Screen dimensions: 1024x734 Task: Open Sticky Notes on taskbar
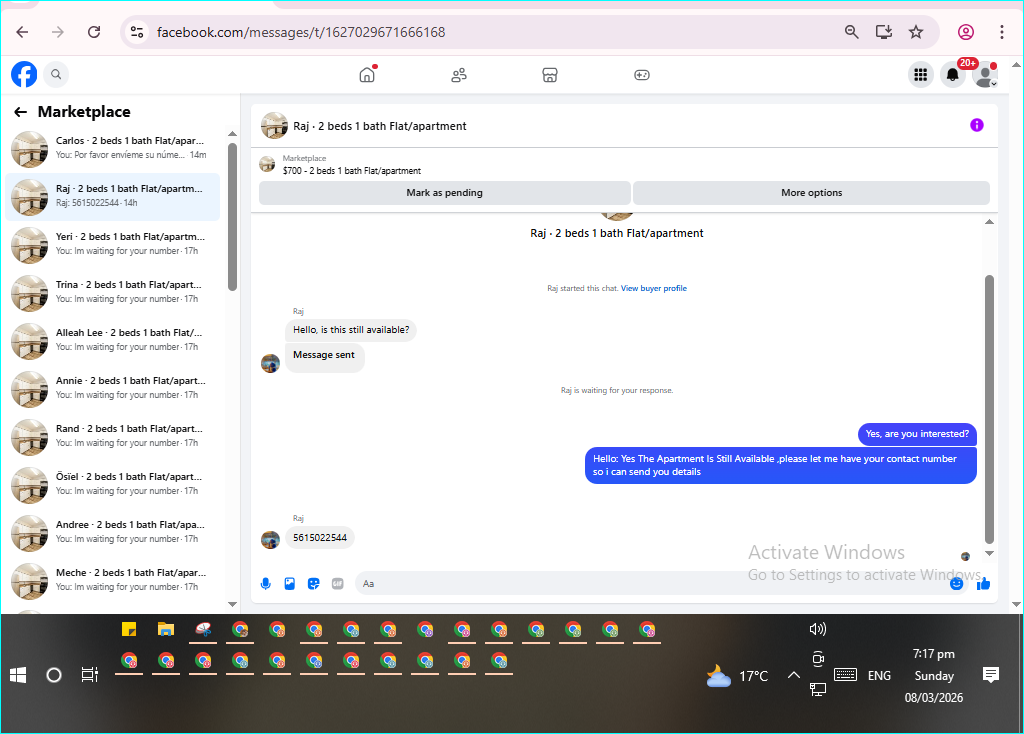[129, 630]
